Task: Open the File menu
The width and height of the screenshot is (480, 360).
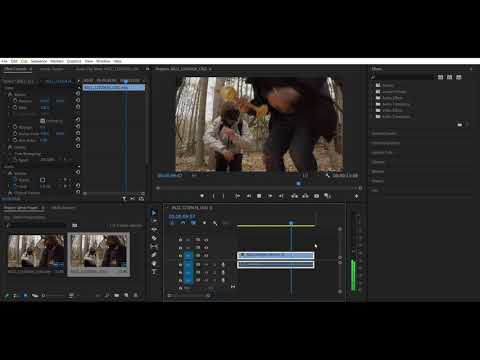Action: click(x=4, y=61)
